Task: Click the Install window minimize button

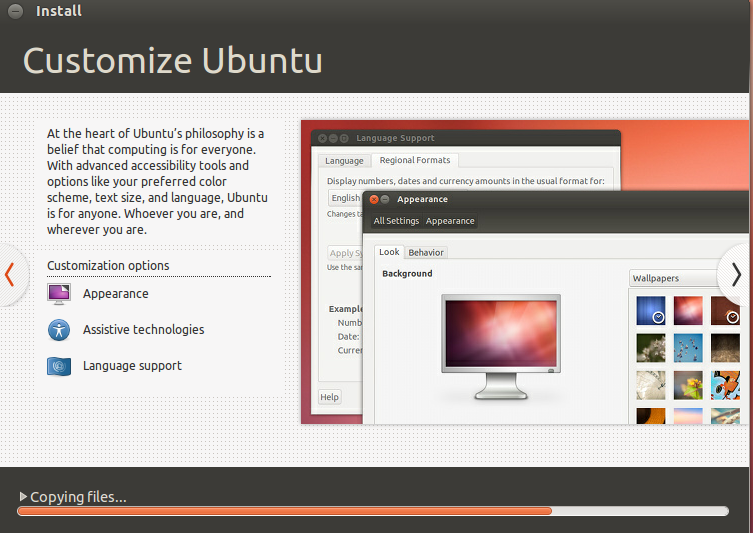Action: coord(15,11)
